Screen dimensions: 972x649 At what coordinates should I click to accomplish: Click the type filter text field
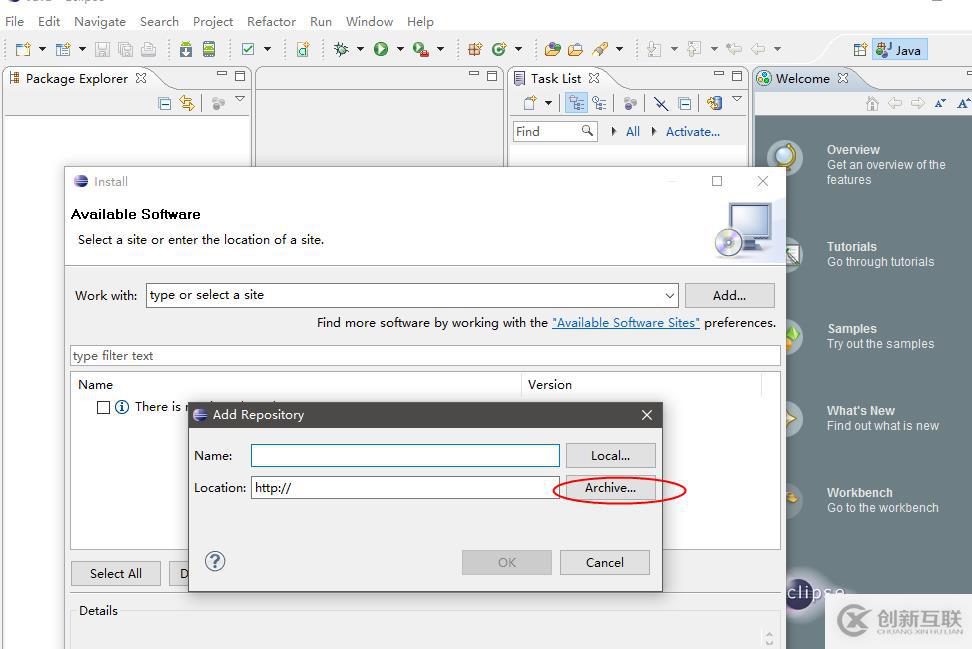(425, 356)
